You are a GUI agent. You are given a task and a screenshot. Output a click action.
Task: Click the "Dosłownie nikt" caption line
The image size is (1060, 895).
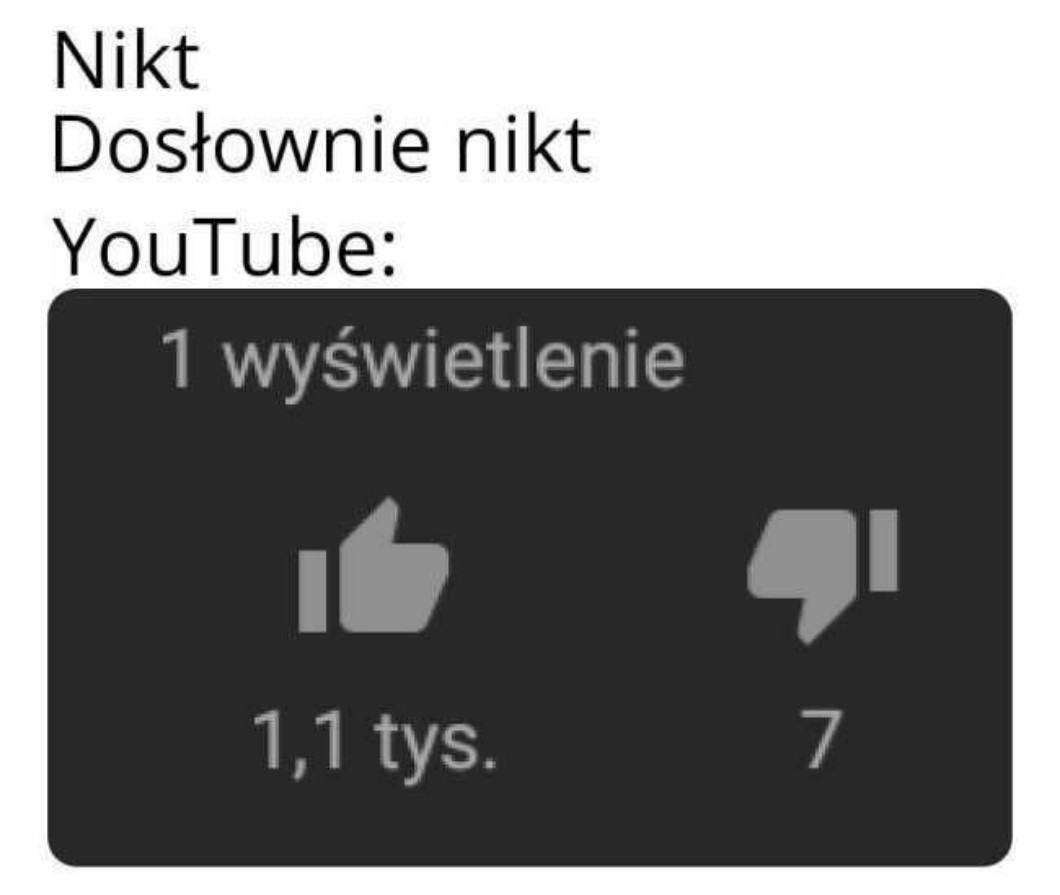click(322, 145)
